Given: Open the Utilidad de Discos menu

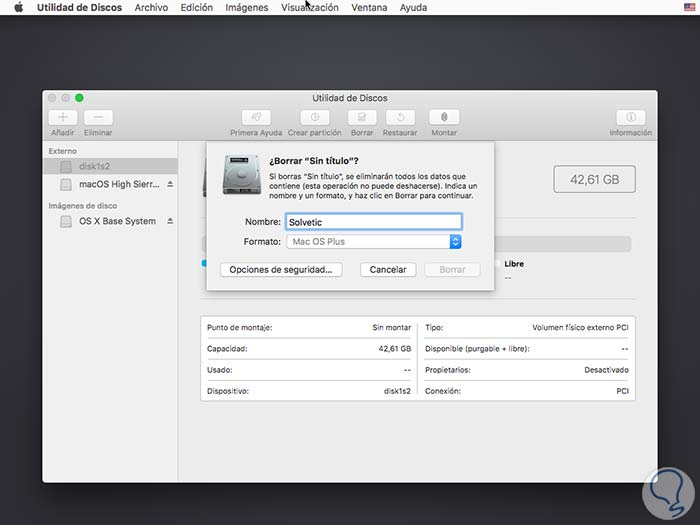Looking at the screenshot, I should [79, 8].
